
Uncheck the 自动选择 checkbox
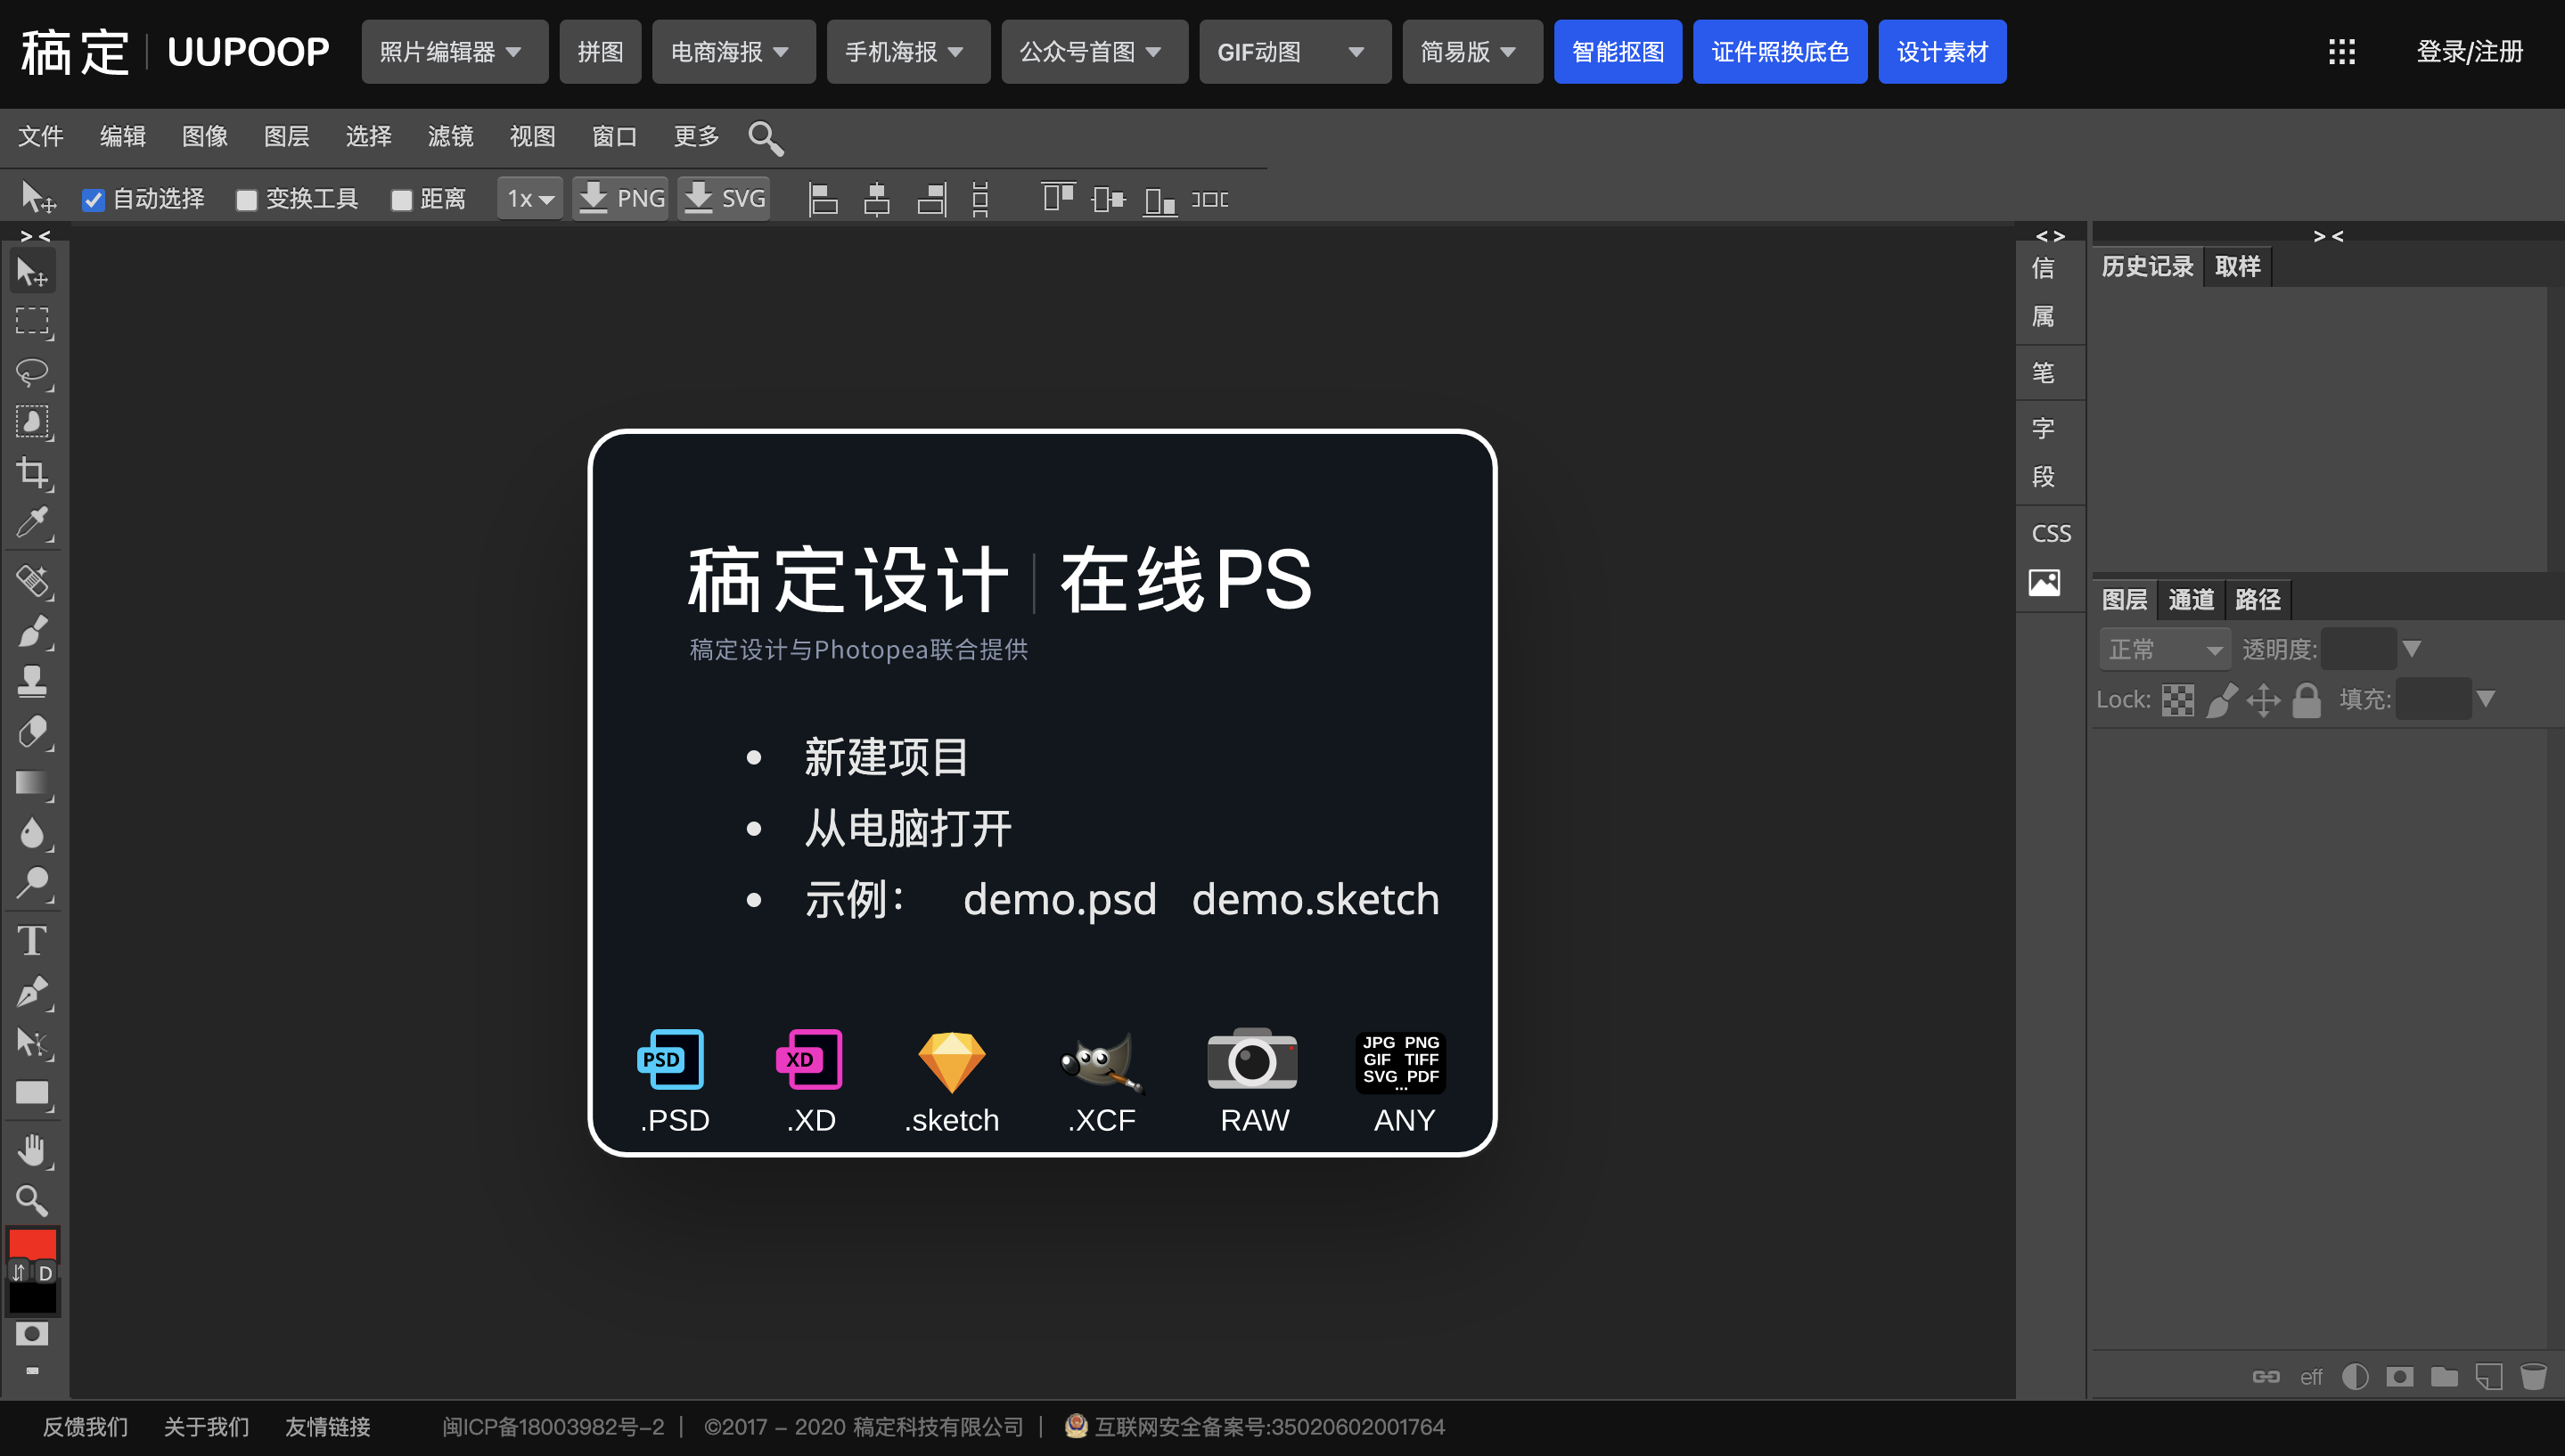pyautogui.click(x=93, y=200)
